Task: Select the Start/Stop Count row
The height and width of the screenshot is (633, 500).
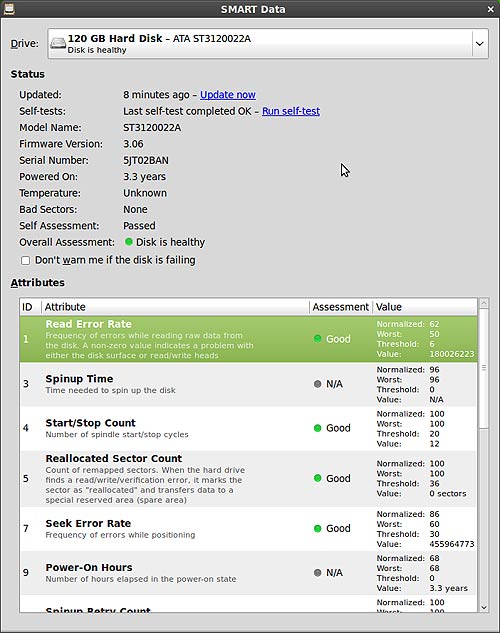Action: click(x=248, y=428)
